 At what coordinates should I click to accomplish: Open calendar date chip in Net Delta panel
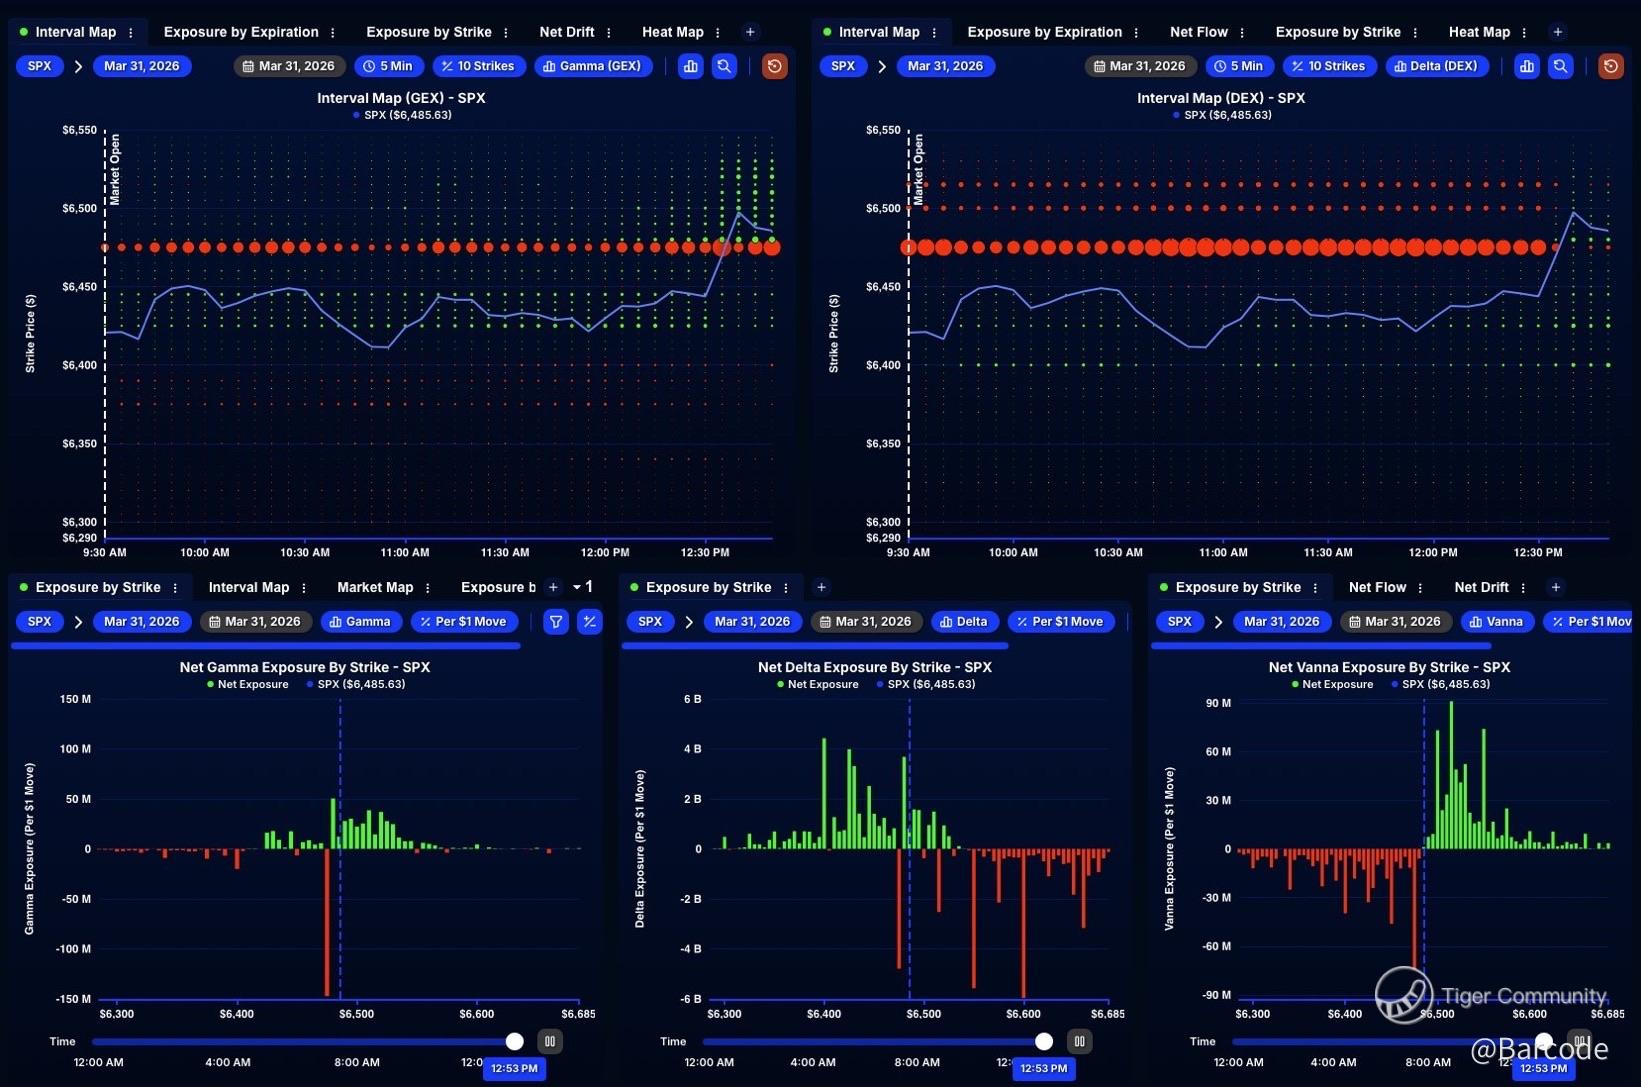point(865,622)
